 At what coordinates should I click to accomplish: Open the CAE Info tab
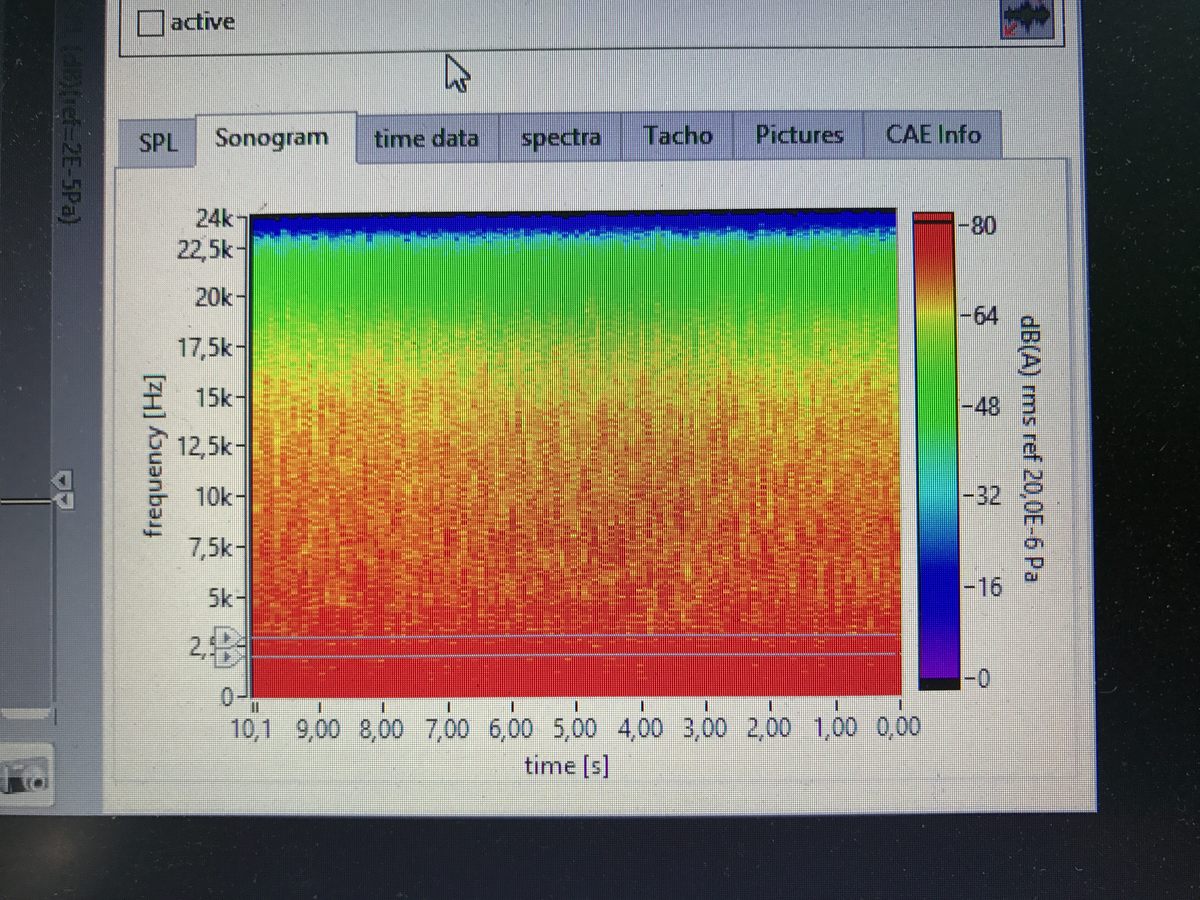coord(933,134)
